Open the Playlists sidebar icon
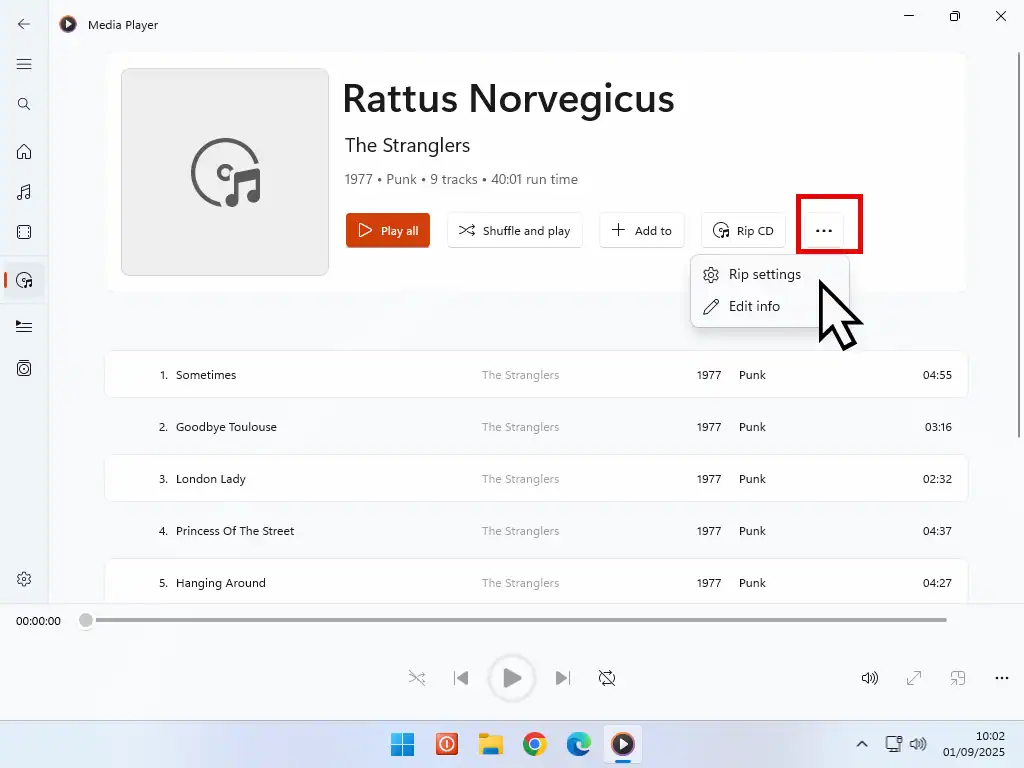Image resolution: width=1024 pixels, height=768 pixels. [x=24, y=368]
